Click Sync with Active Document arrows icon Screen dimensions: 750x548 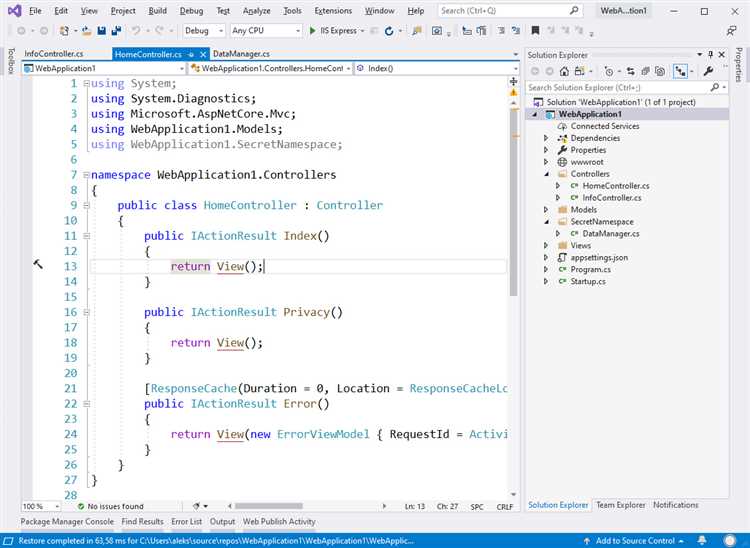630,72
